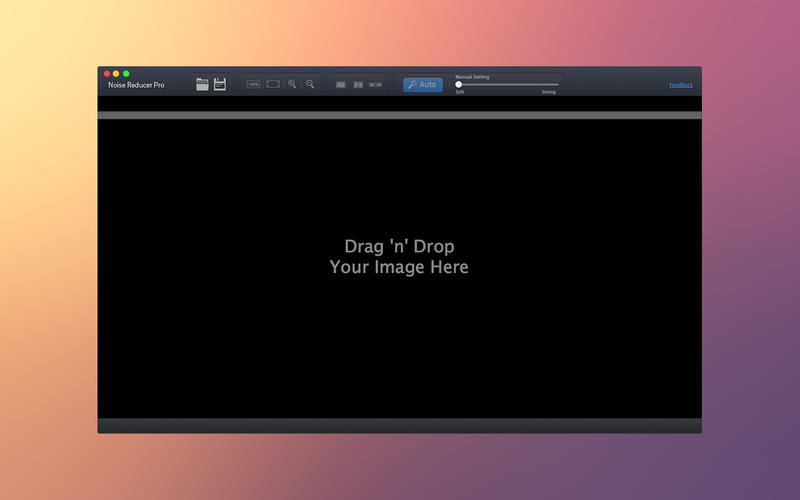The image size is (800, 500).
Task: Set slider to the Strong end
Action: point(557,84)
